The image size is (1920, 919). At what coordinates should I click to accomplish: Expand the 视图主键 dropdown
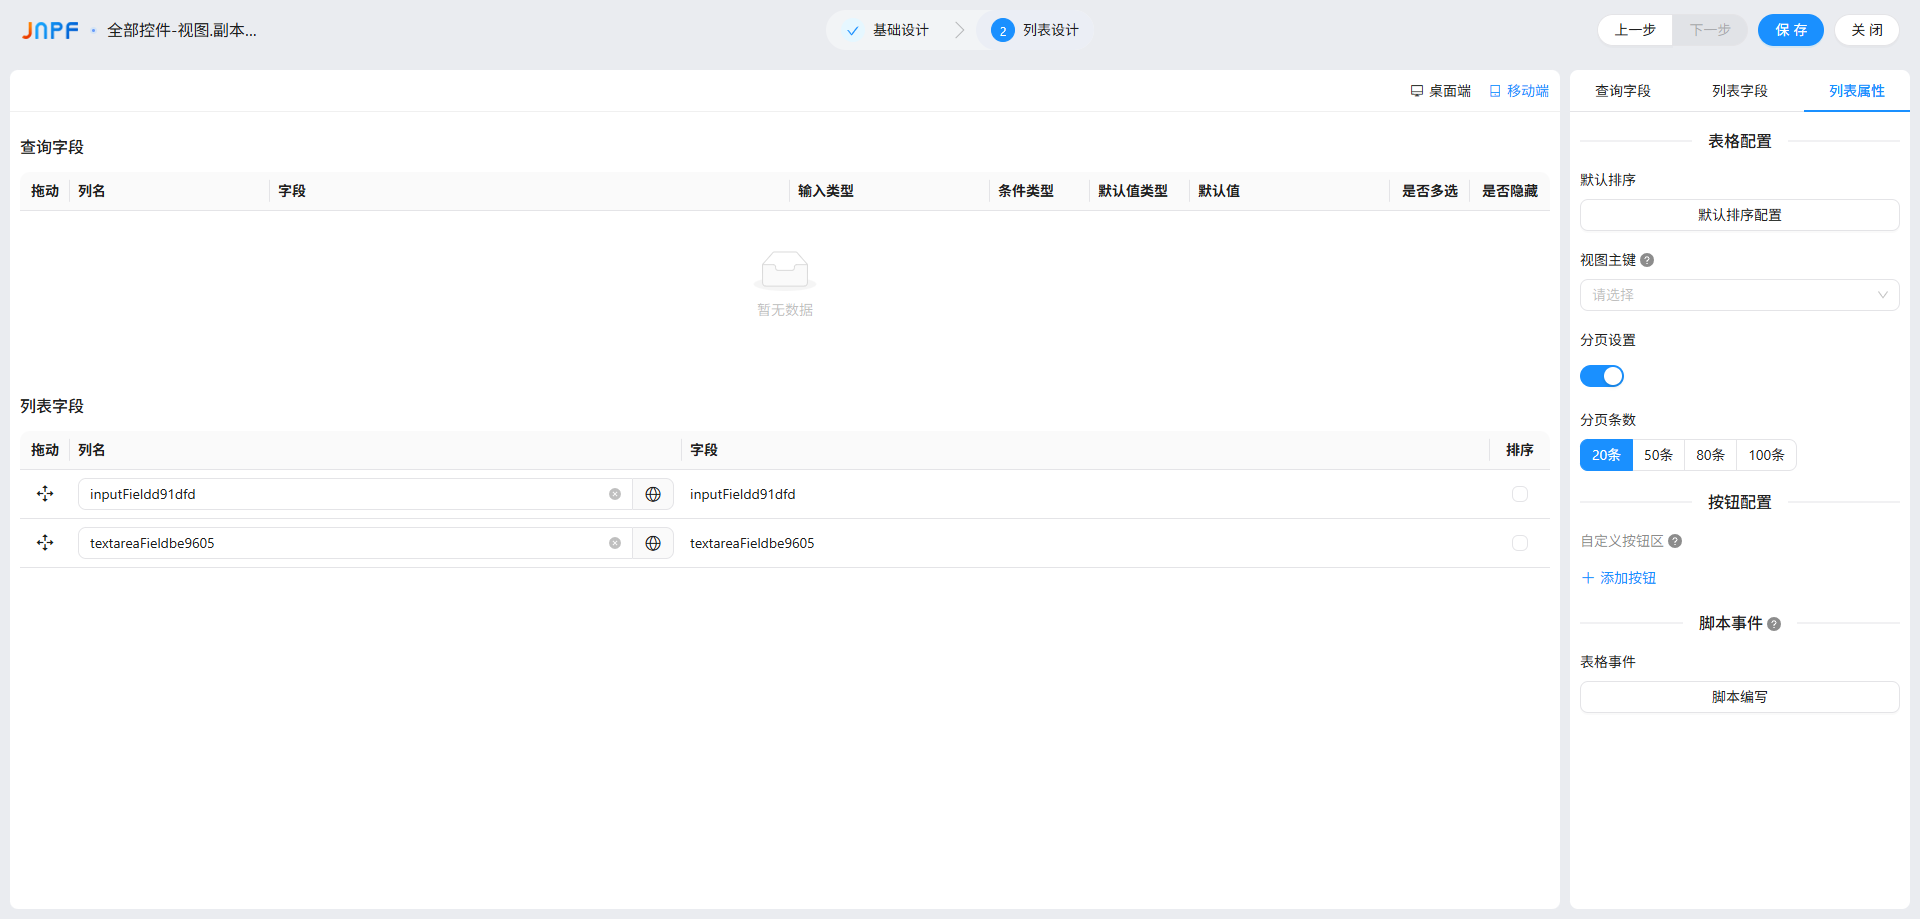click(1739, 295)
